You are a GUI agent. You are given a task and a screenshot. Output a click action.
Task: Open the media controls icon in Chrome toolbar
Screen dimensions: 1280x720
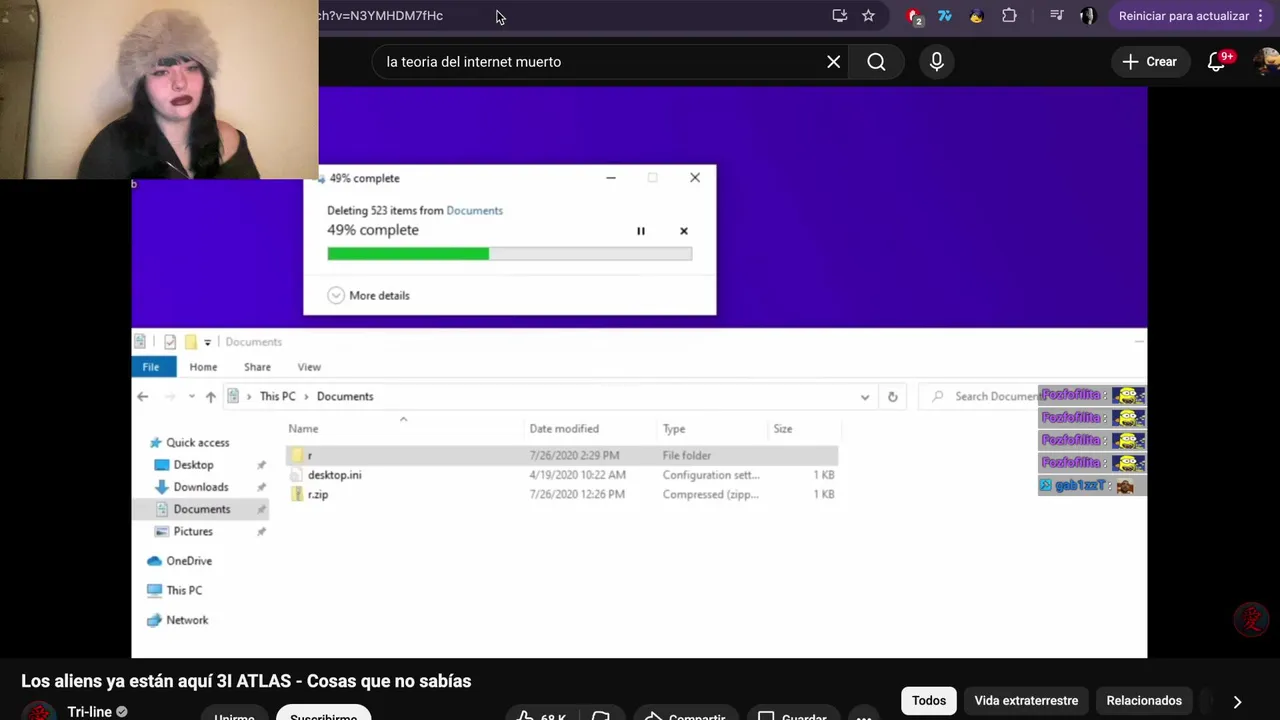pyautogui.click(x=1056, y=16)
